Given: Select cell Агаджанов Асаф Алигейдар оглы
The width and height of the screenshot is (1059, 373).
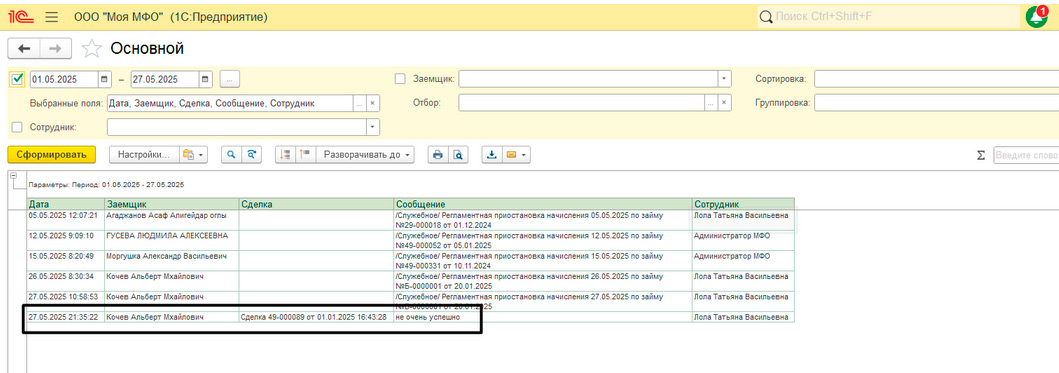Looking at the screenshot, I should [172, 220].
